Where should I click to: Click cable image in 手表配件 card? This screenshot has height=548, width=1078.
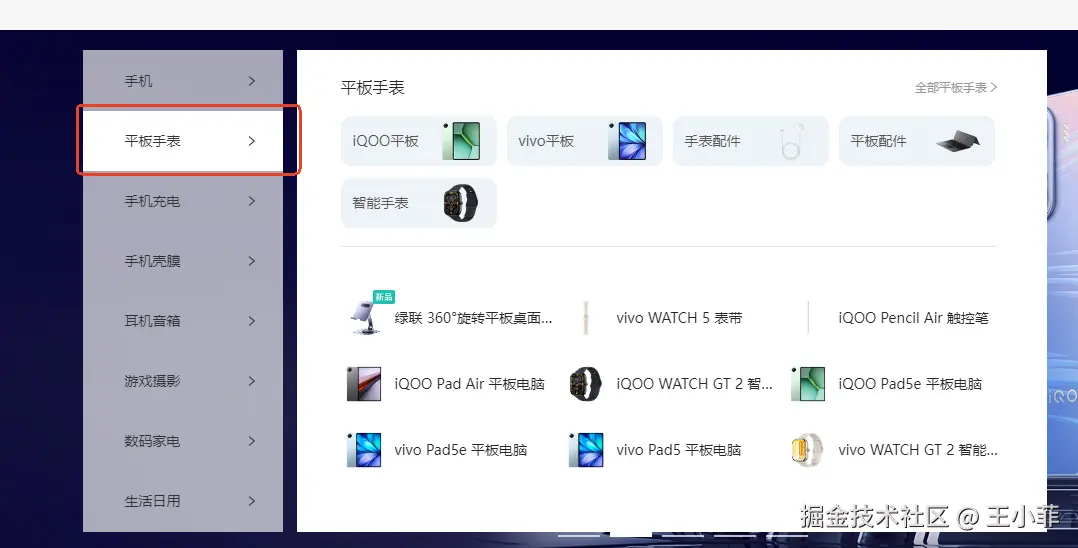pos(793,142)
